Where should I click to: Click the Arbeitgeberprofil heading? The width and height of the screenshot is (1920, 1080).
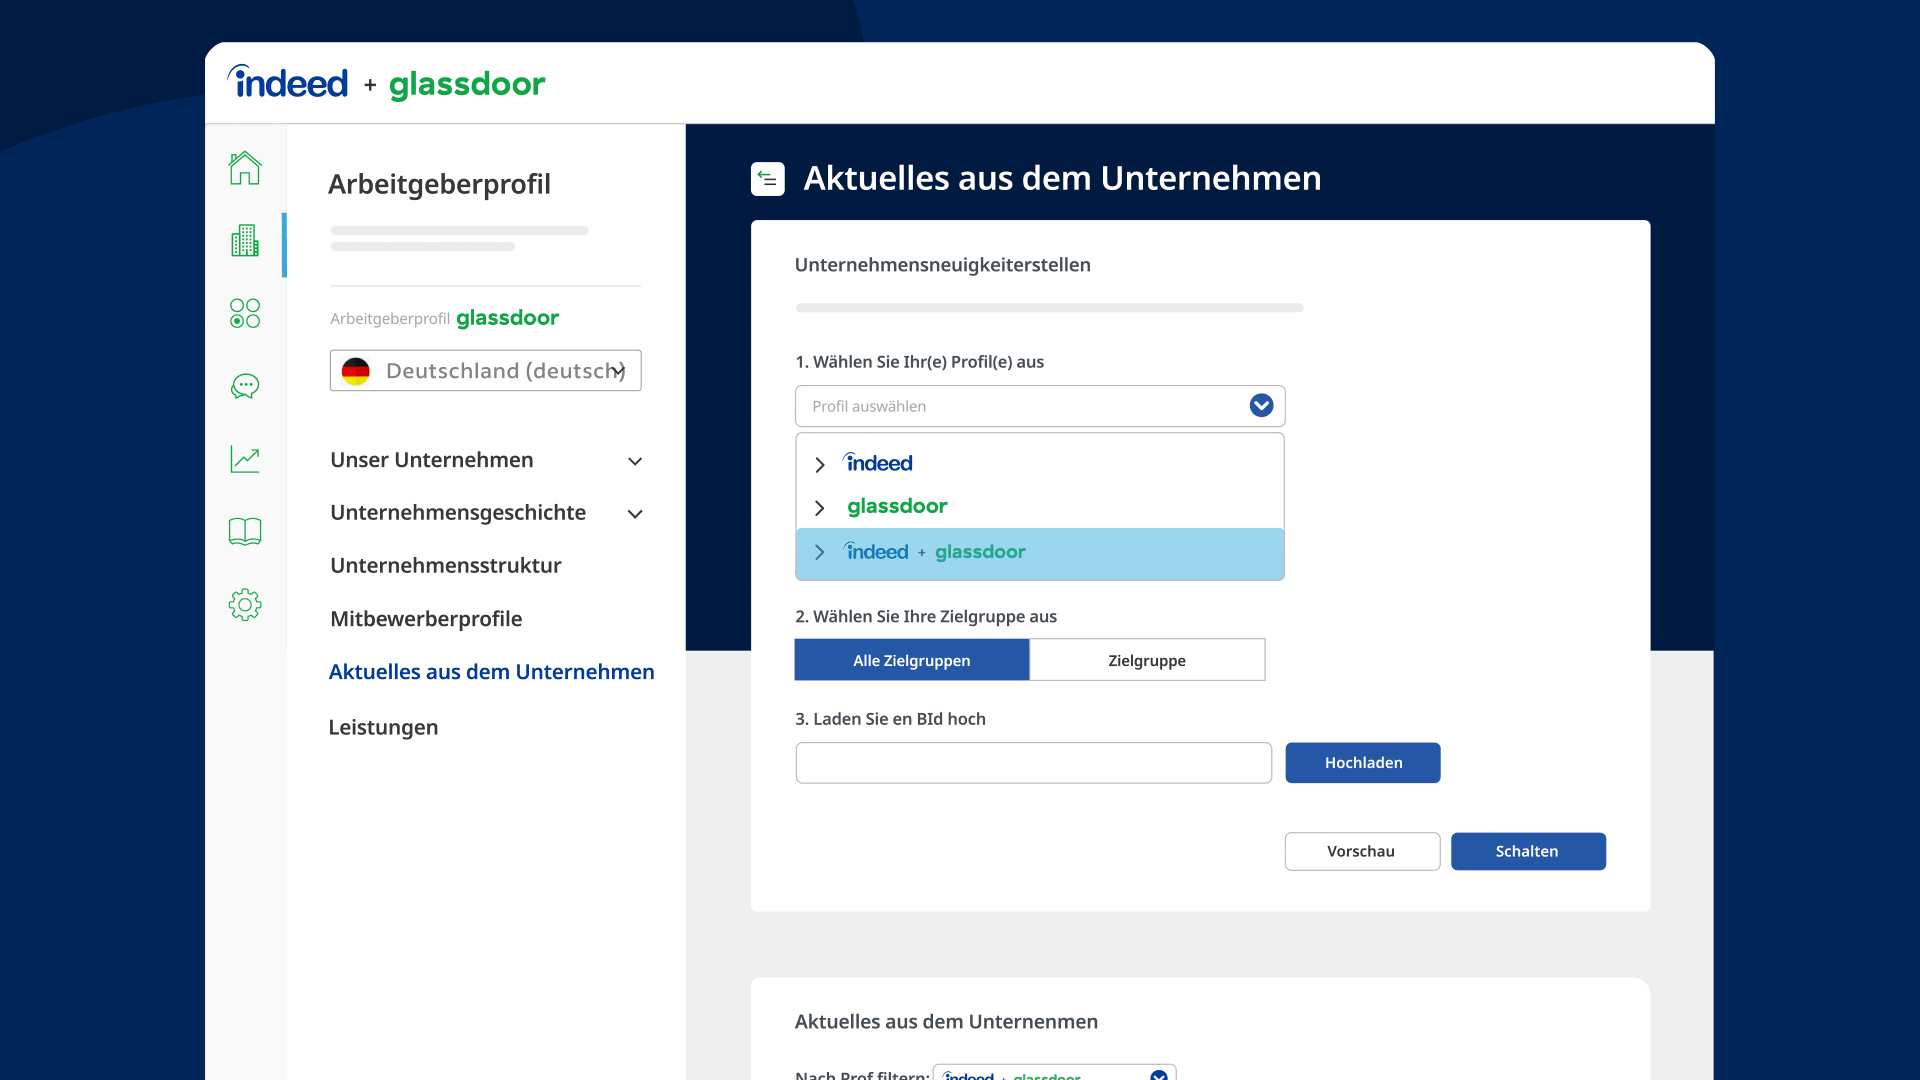(440, 184)
